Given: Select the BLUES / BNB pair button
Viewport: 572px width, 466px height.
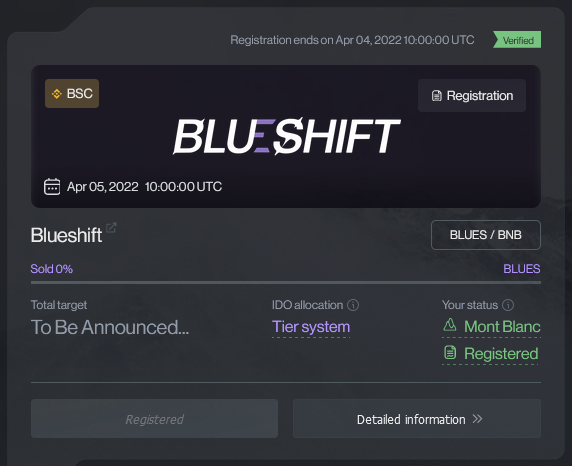Looking at the screenshot, I should coord(486,235).
